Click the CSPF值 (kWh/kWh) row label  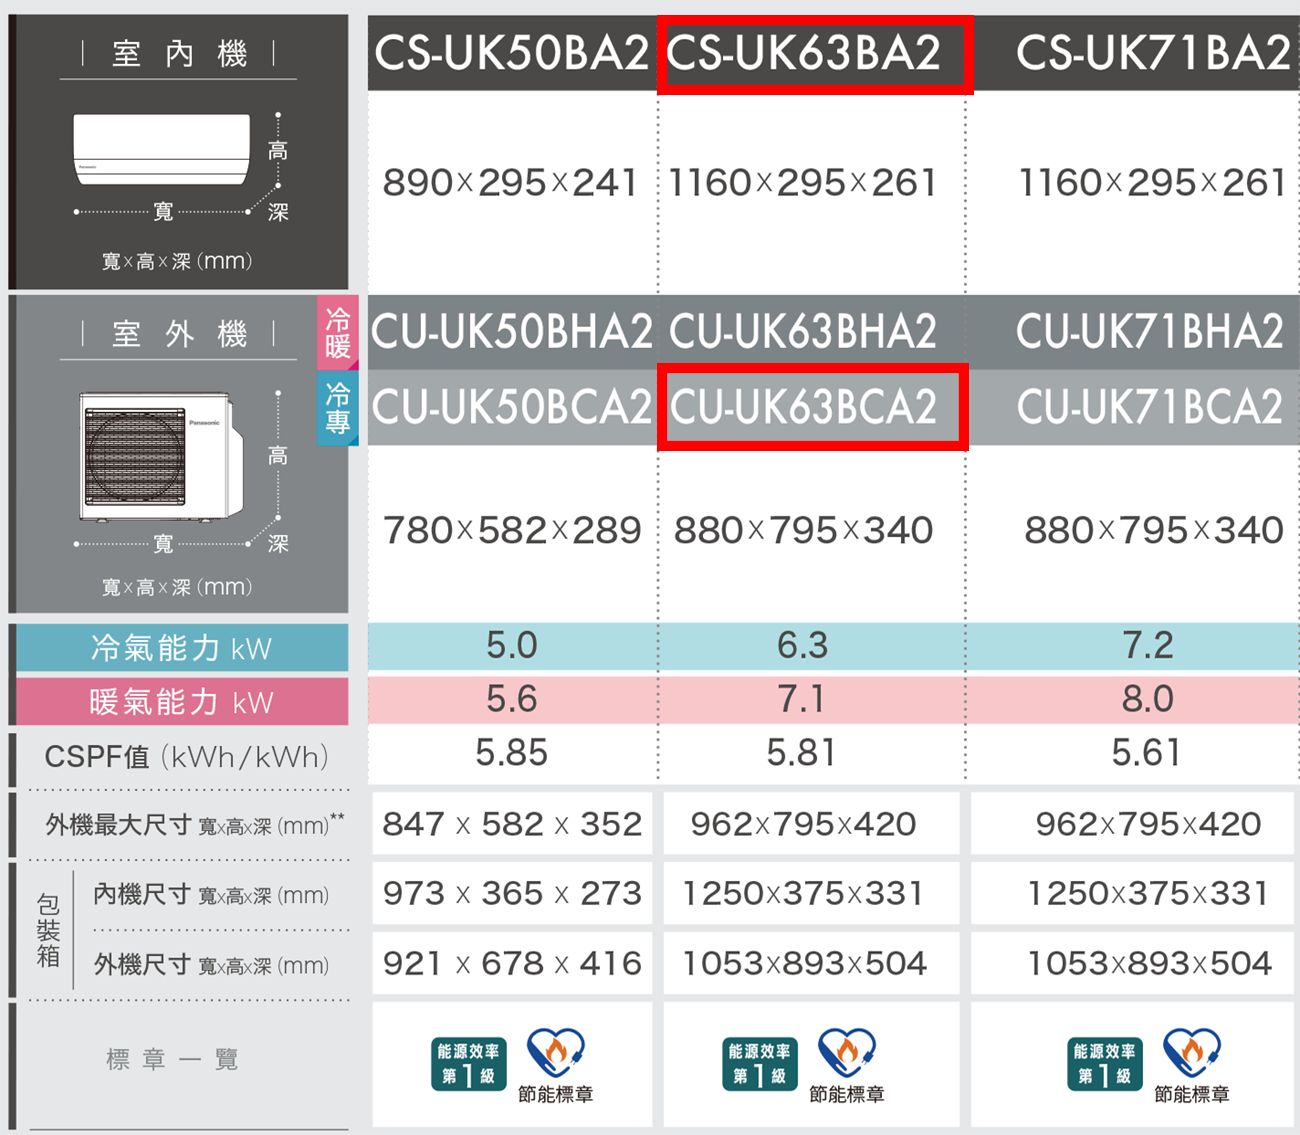pos(187,757)
